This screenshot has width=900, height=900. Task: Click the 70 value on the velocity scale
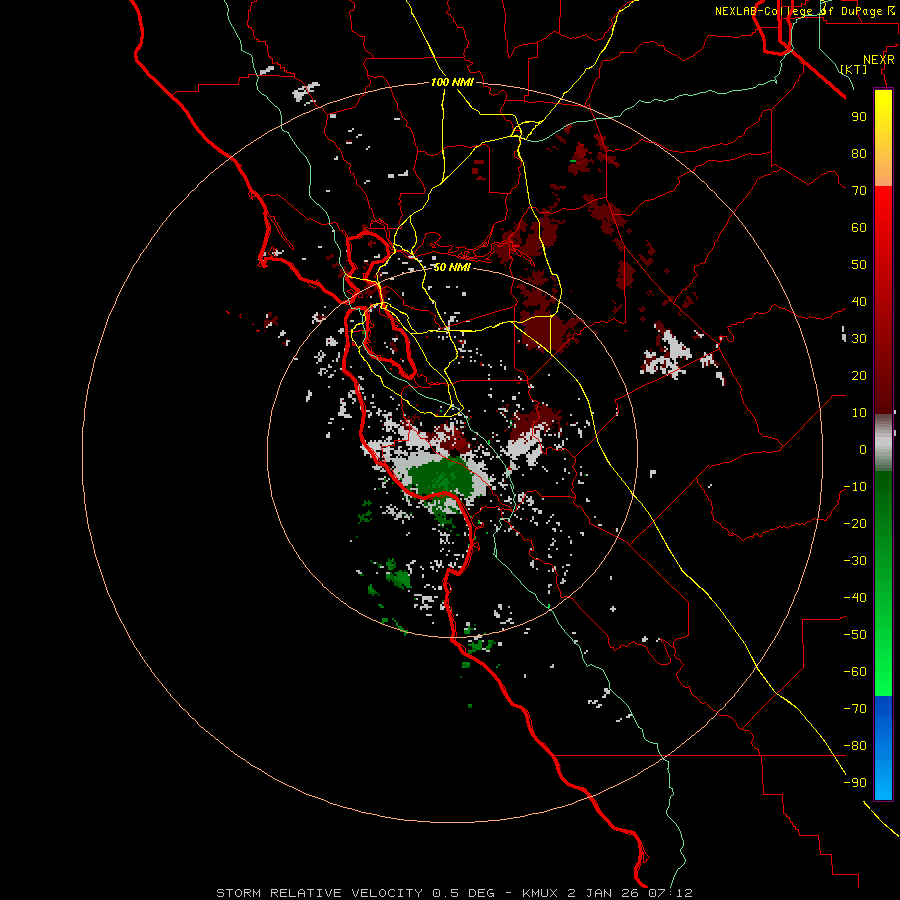(x=859, y=191)
